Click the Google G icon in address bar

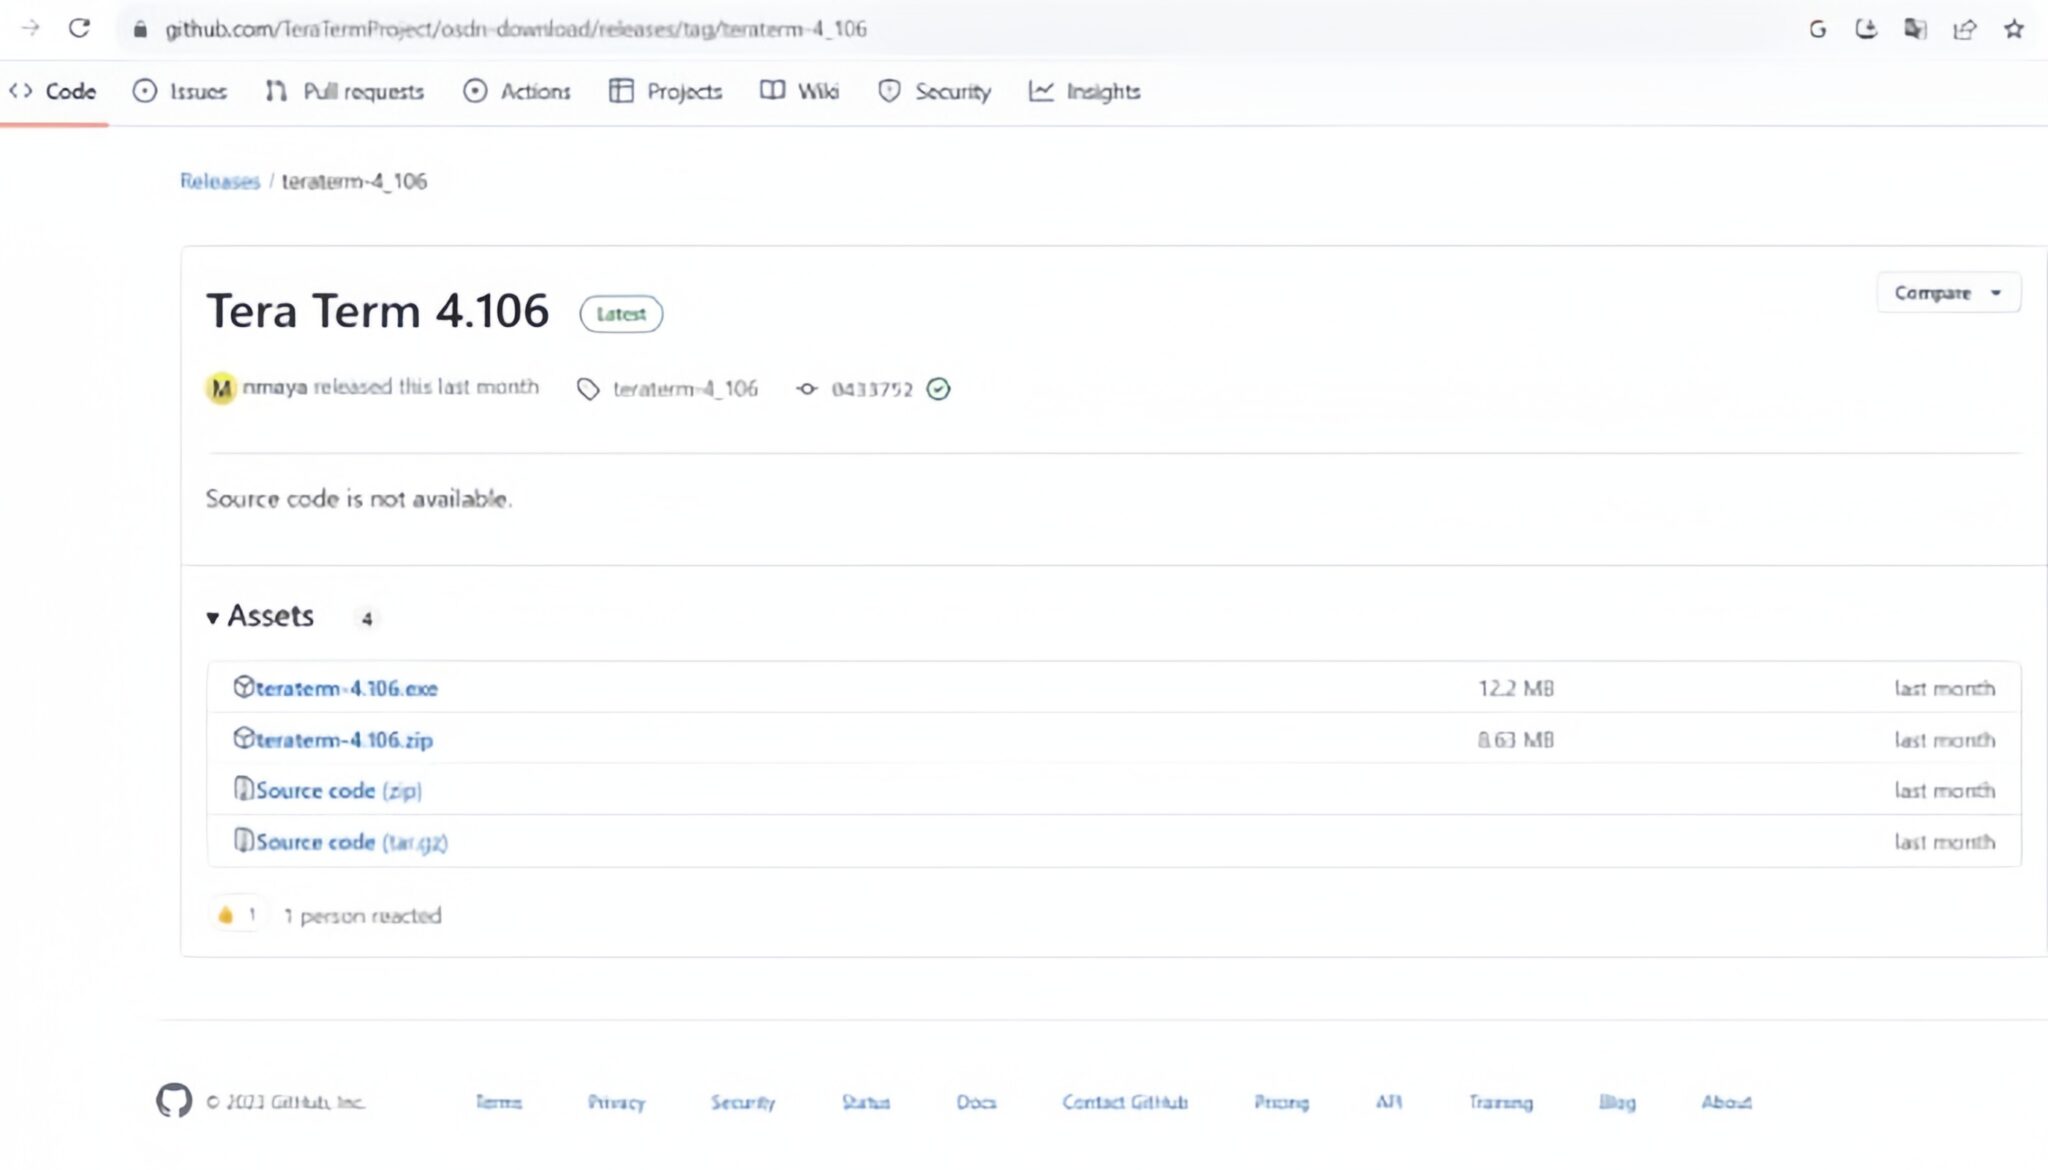(x=1817, y=29)
